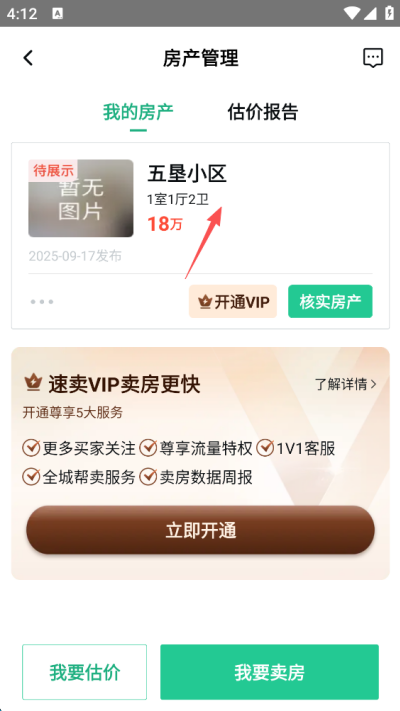Switch to the 我的房产 tab
The image size is (400, 711).
[138, 112]
